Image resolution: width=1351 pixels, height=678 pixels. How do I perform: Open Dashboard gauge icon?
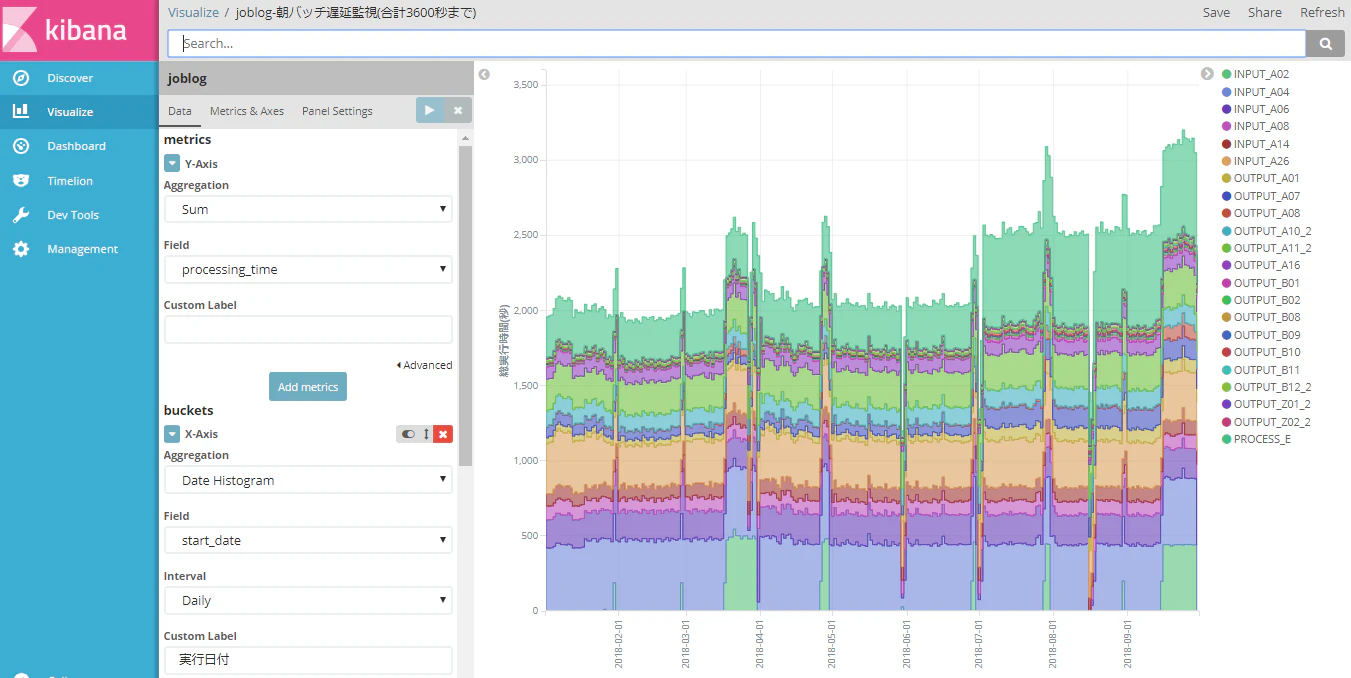tap(21, 146)
